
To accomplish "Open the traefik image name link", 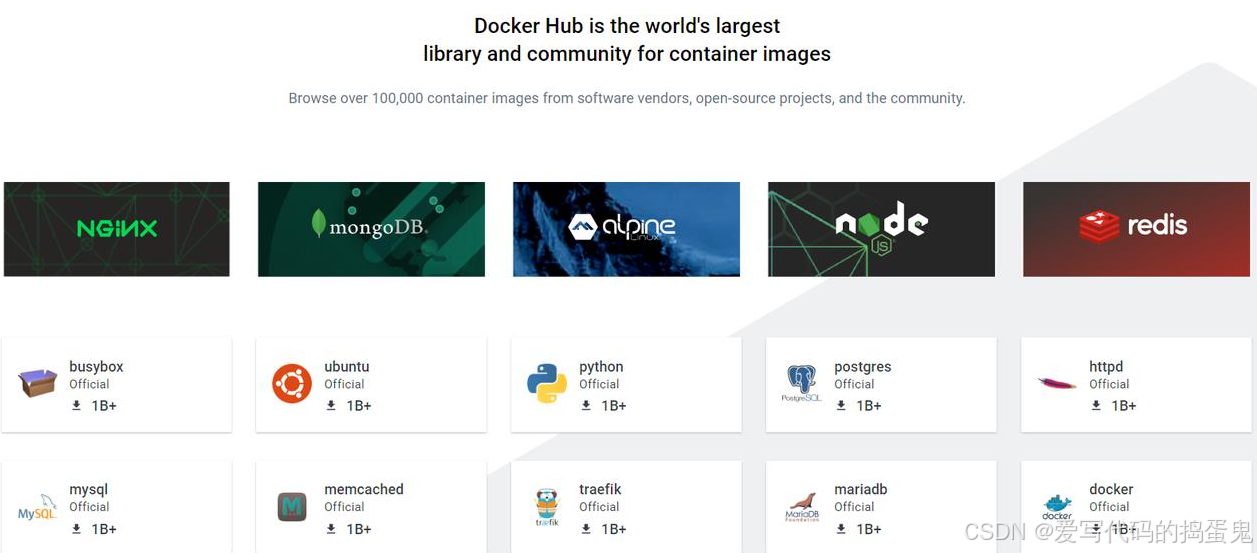I will click(600, 489).
